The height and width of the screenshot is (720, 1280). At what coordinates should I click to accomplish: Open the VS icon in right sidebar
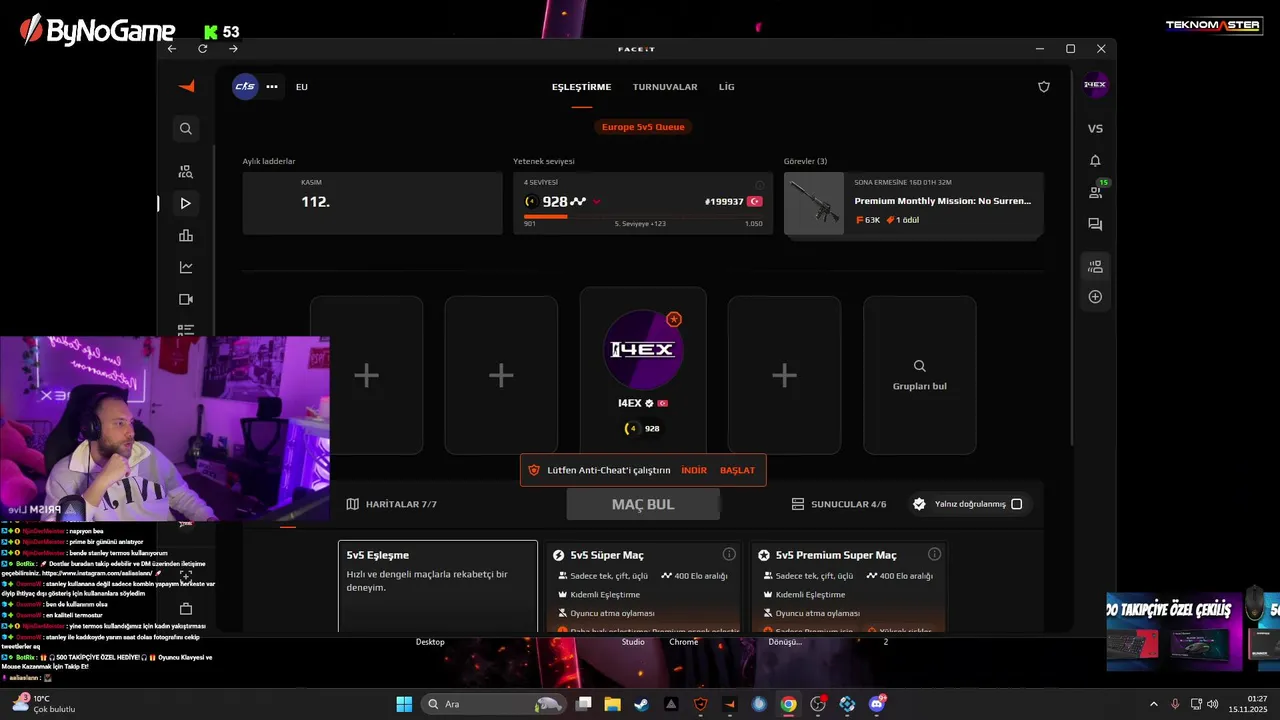[1095, 129]
